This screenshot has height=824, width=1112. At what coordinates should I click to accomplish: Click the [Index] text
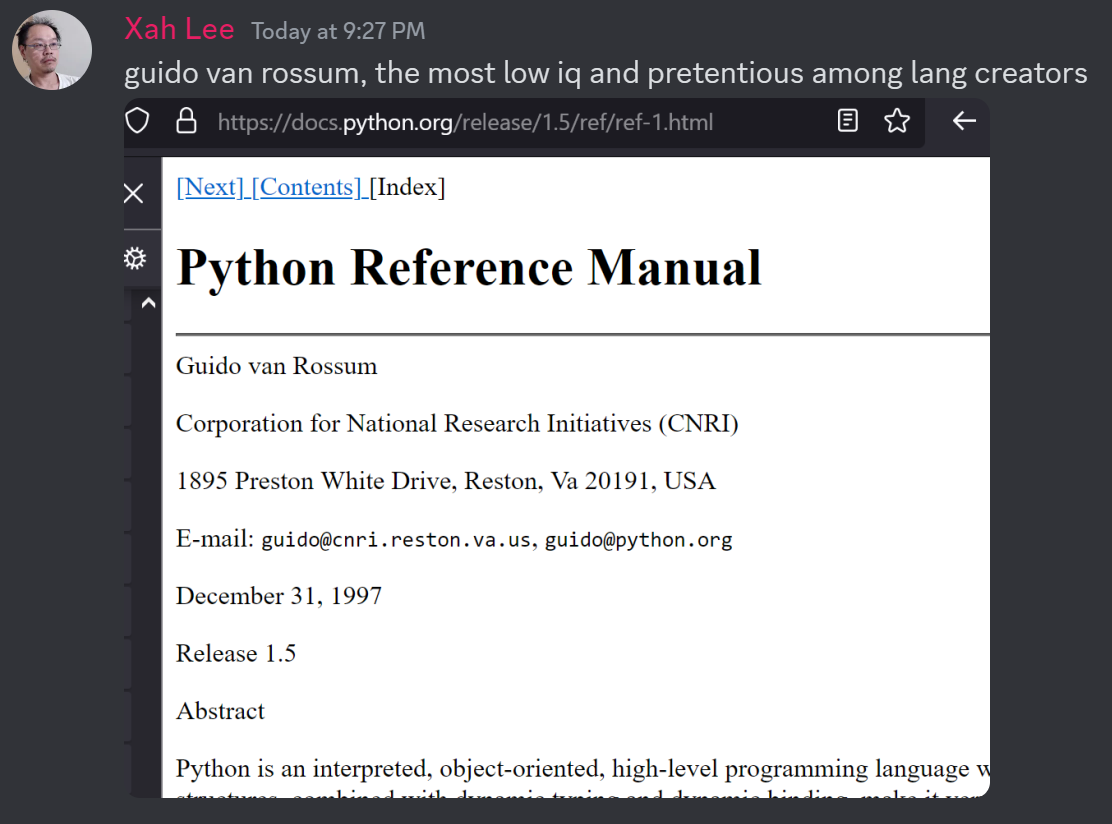tap(407, 187)
